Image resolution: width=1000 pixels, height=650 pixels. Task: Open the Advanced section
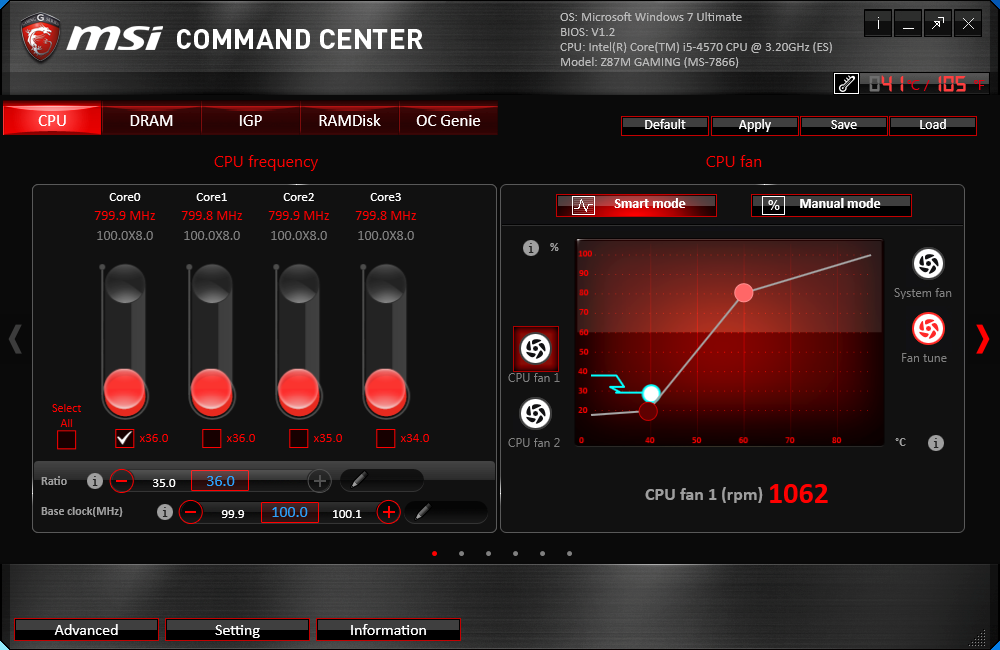pos(86,630)
